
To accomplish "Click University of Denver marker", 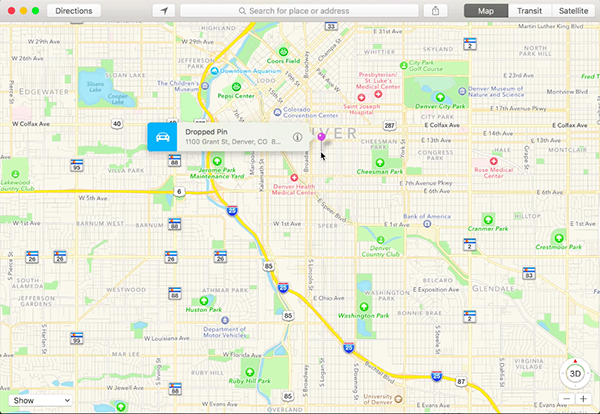I will click(398, 399).
